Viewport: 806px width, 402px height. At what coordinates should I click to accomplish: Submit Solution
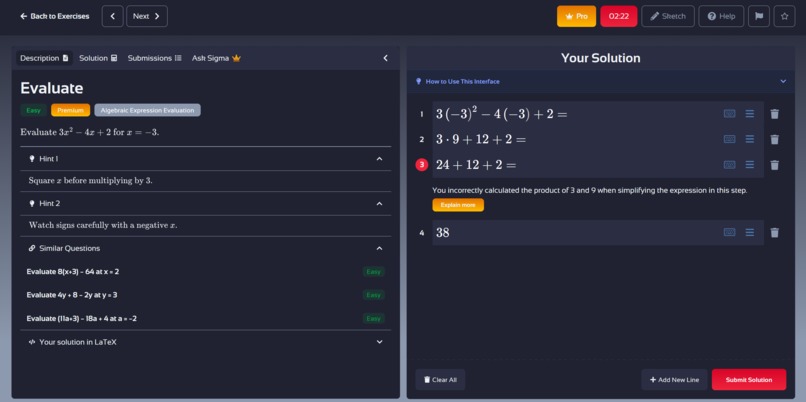pos(749,380)
